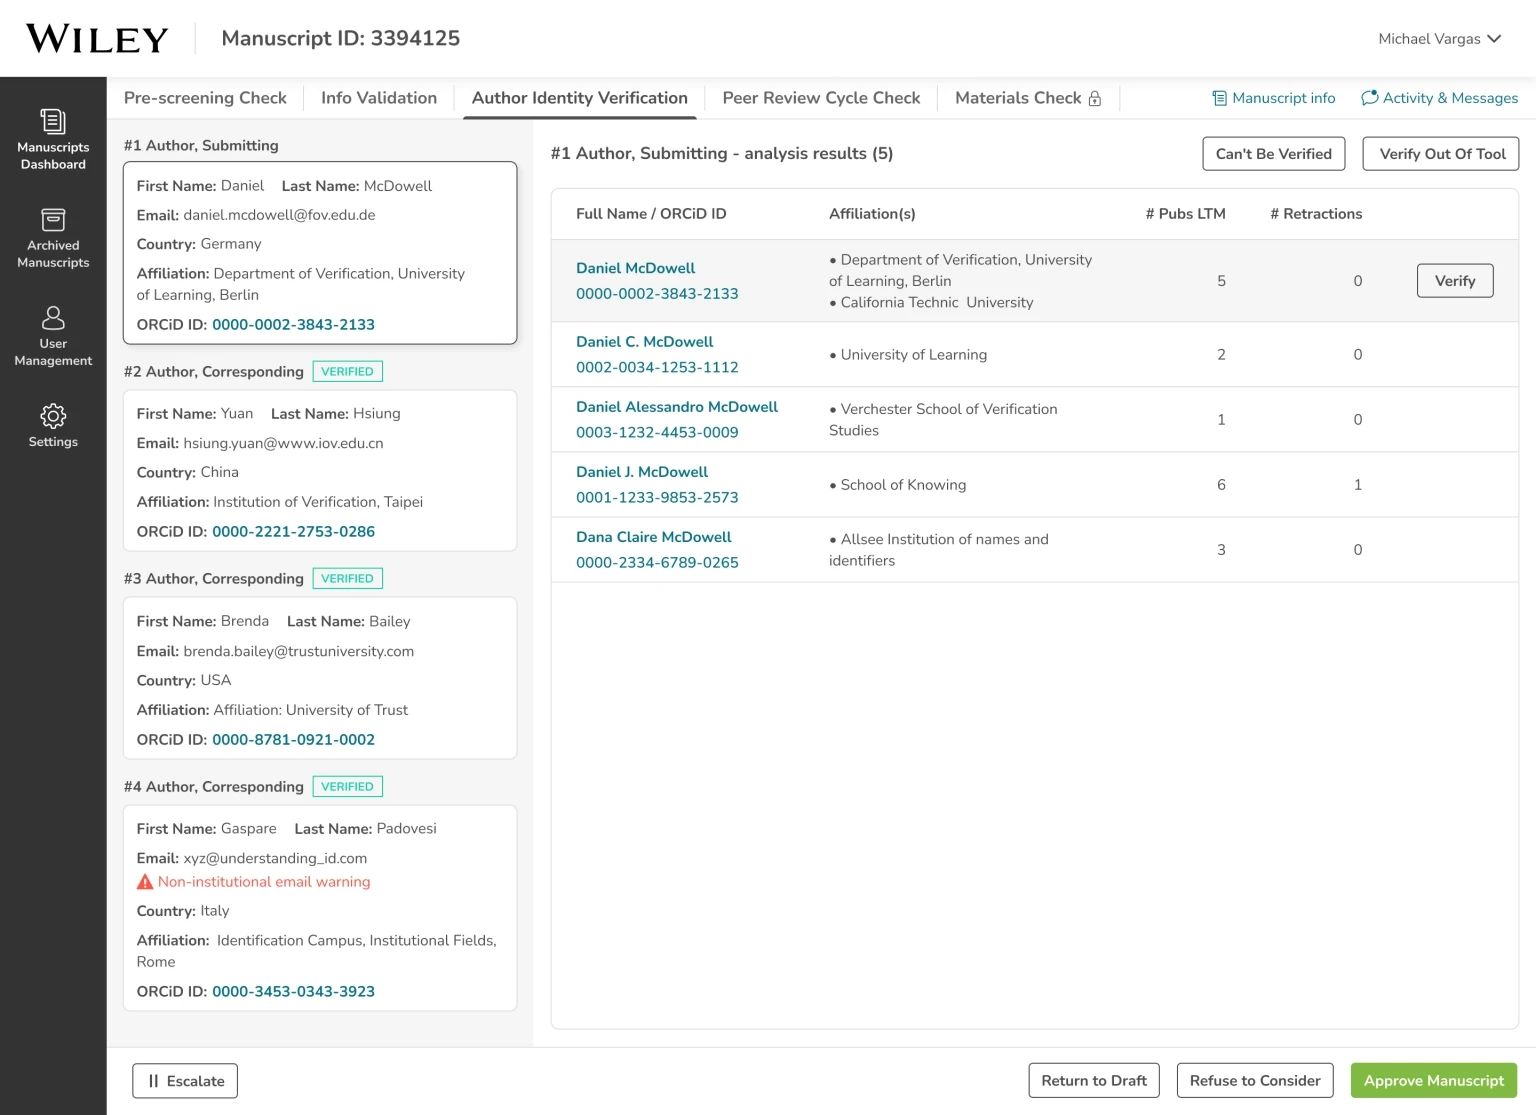Click 'University of Learning' affiliation in second row
Screen dimensions: 1536x1115
(913, 355)
